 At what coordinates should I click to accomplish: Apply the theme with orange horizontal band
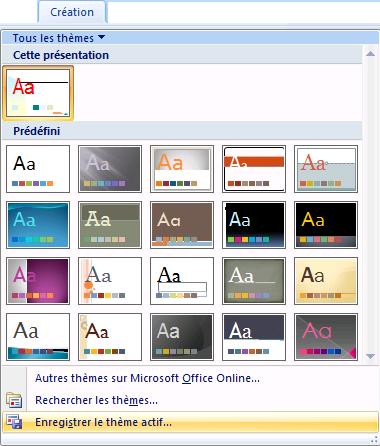[x=254, y=169]
